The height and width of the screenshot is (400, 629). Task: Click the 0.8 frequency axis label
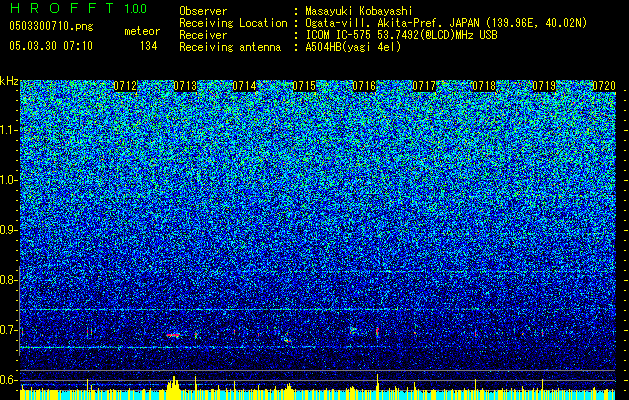click(8, 280)
